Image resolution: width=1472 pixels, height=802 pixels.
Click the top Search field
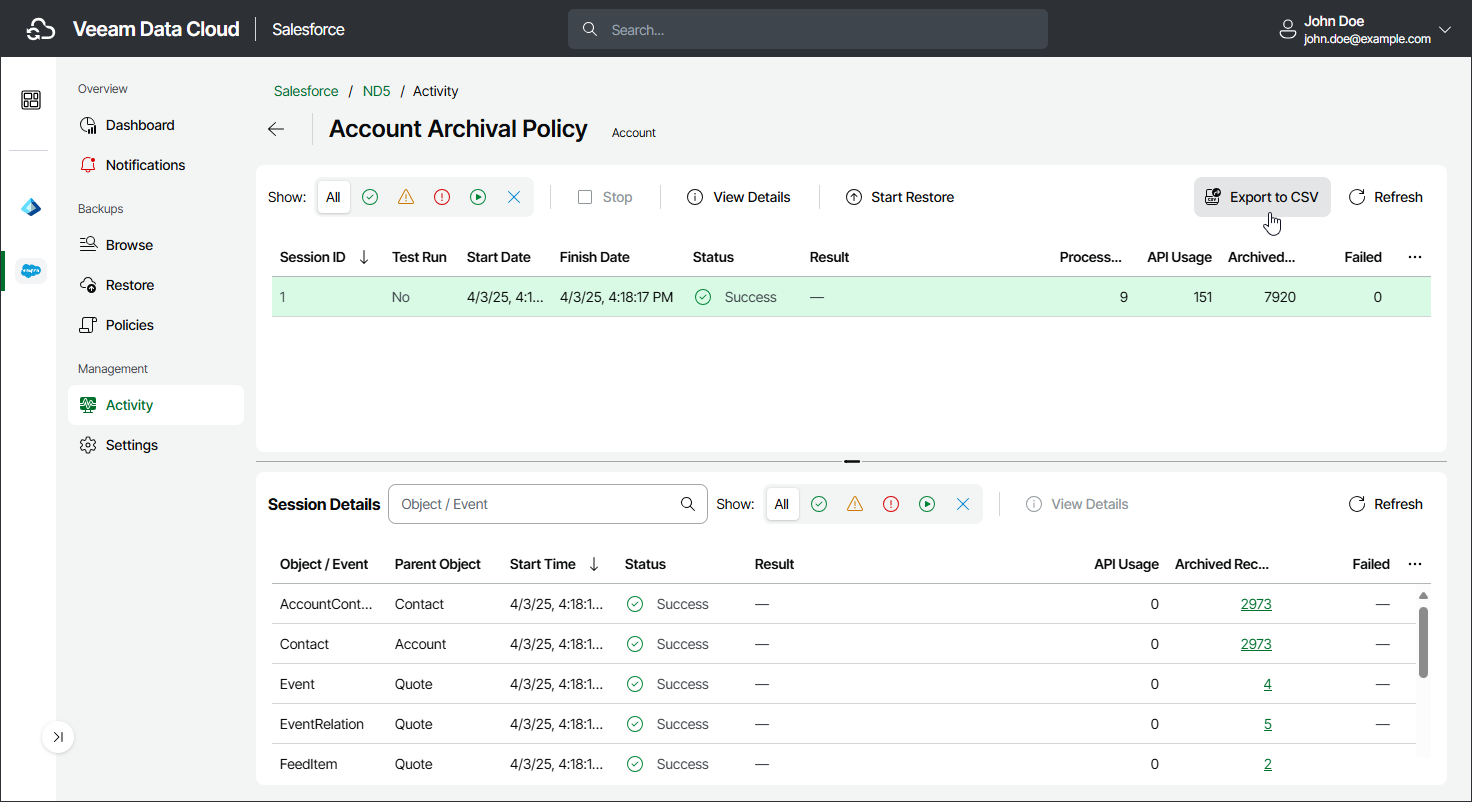coord(808,29)
